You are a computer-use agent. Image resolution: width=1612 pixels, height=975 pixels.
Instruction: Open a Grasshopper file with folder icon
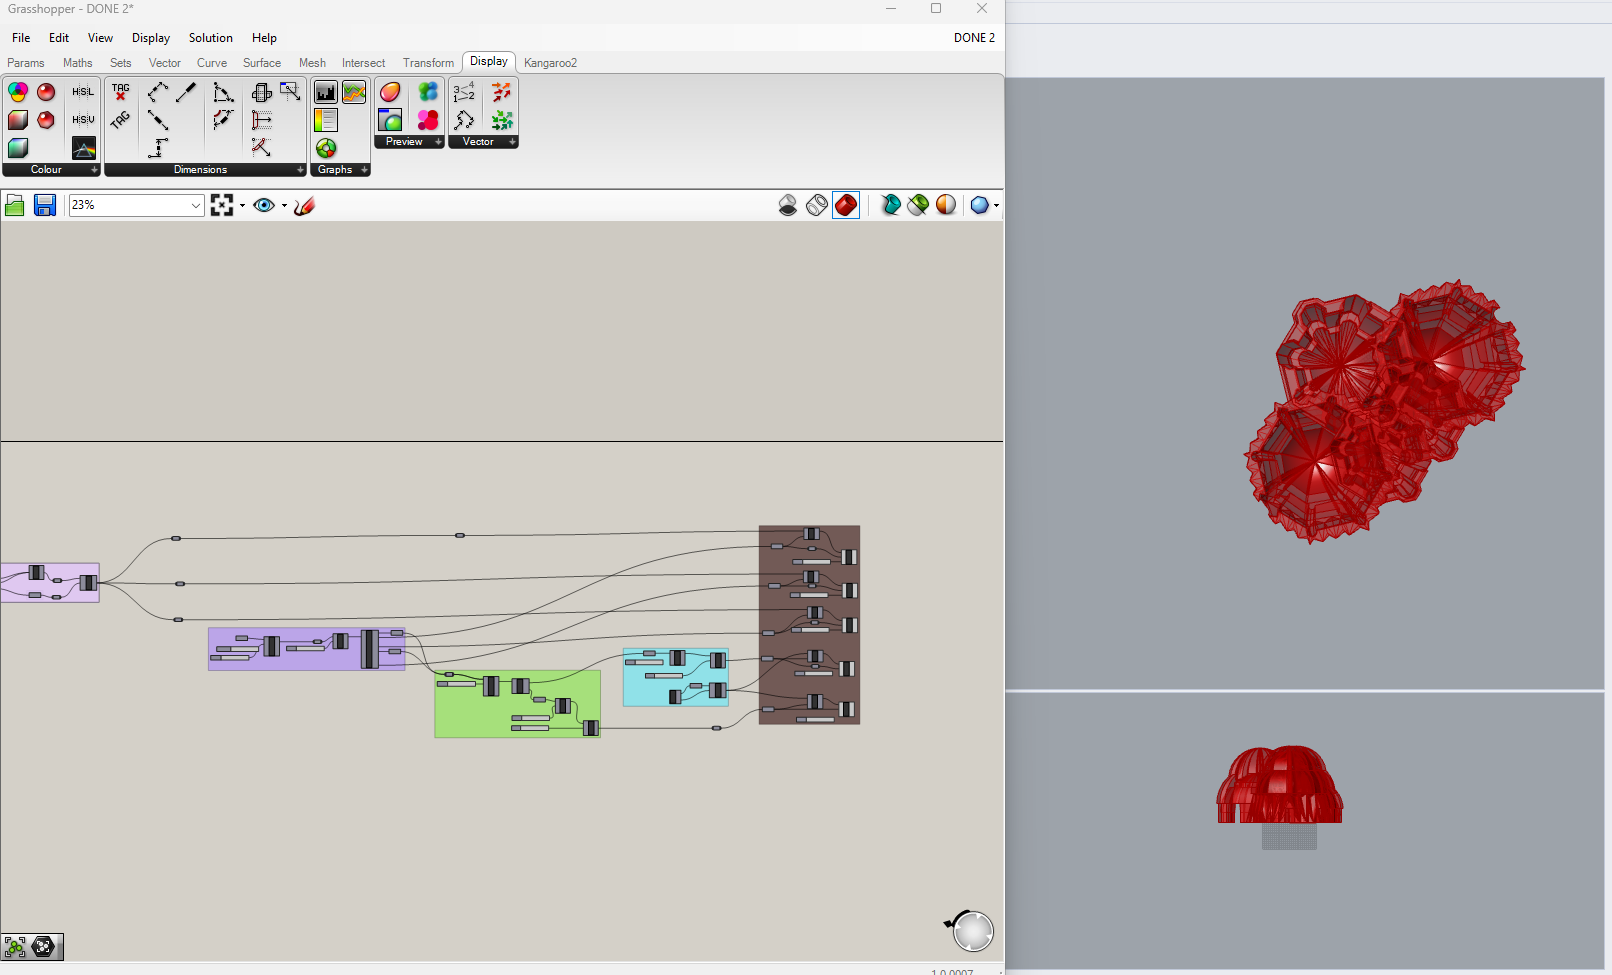[15, 205]
